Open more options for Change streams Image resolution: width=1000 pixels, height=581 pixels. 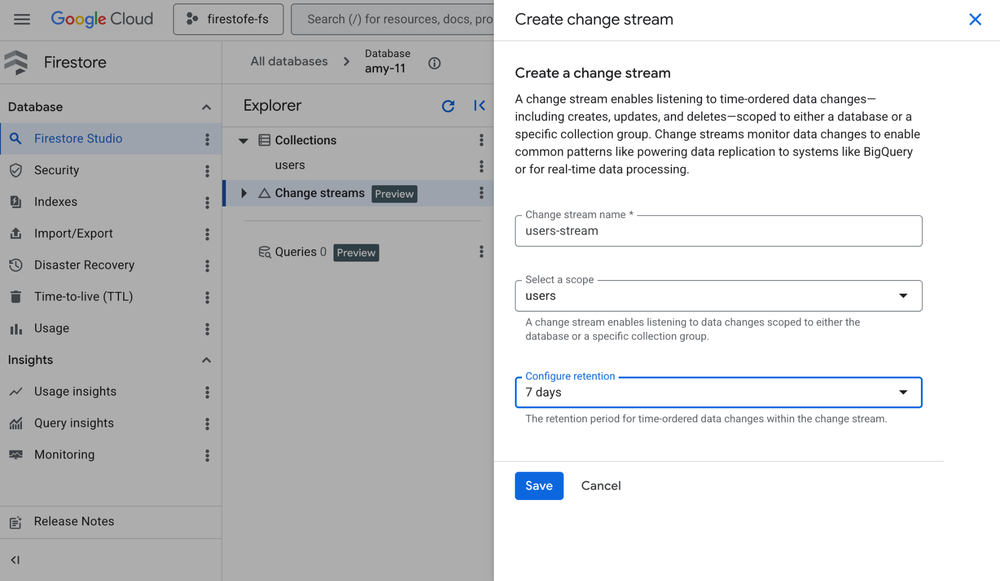click(x=482, y=193)
